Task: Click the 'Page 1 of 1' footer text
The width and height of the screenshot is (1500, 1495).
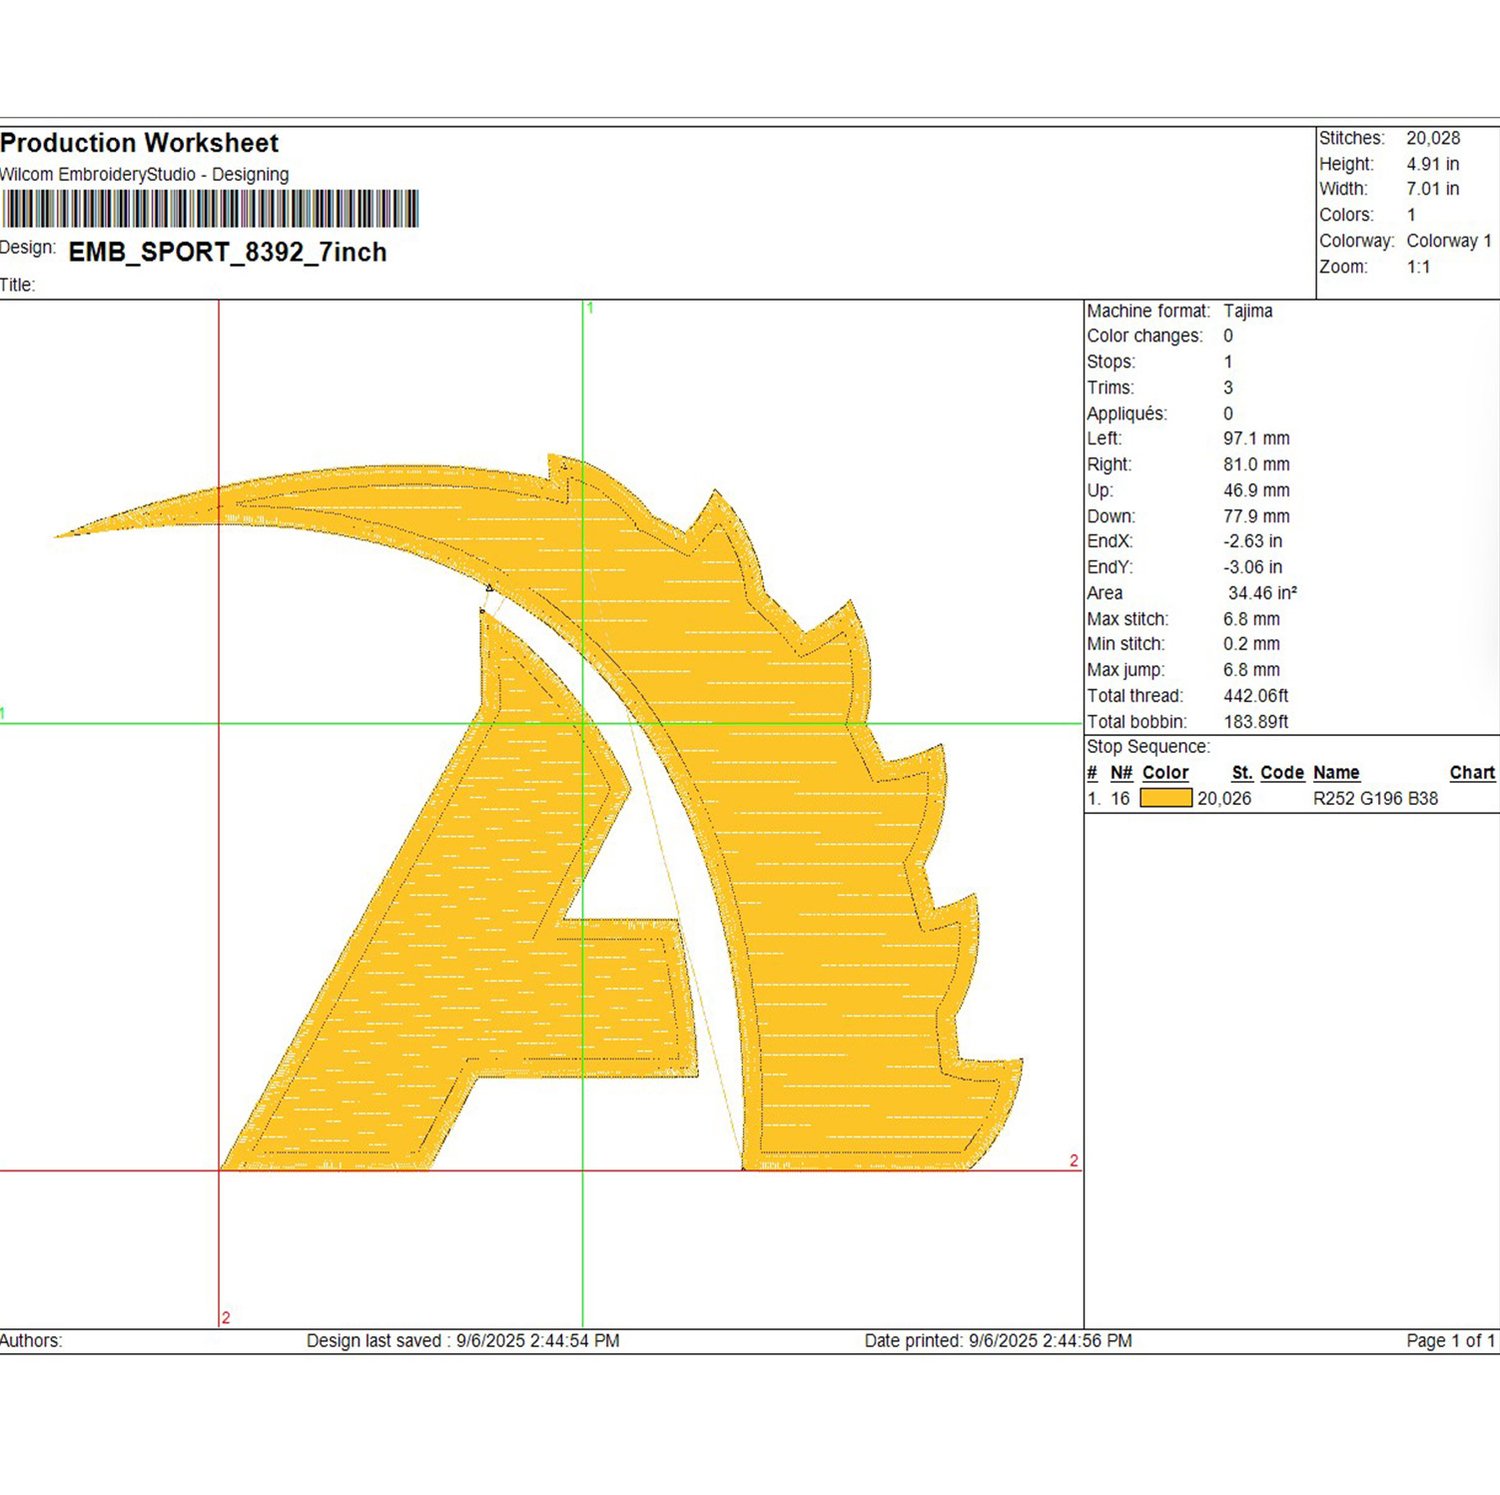Action: tap(1450, 1341)
